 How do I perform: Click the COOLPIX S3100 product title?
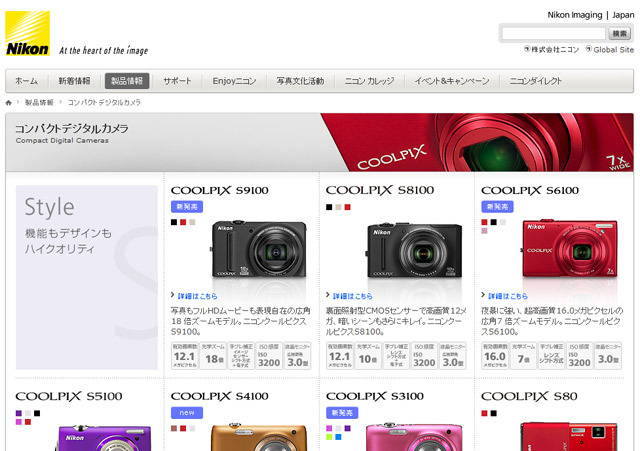click(x=375, y=396)
